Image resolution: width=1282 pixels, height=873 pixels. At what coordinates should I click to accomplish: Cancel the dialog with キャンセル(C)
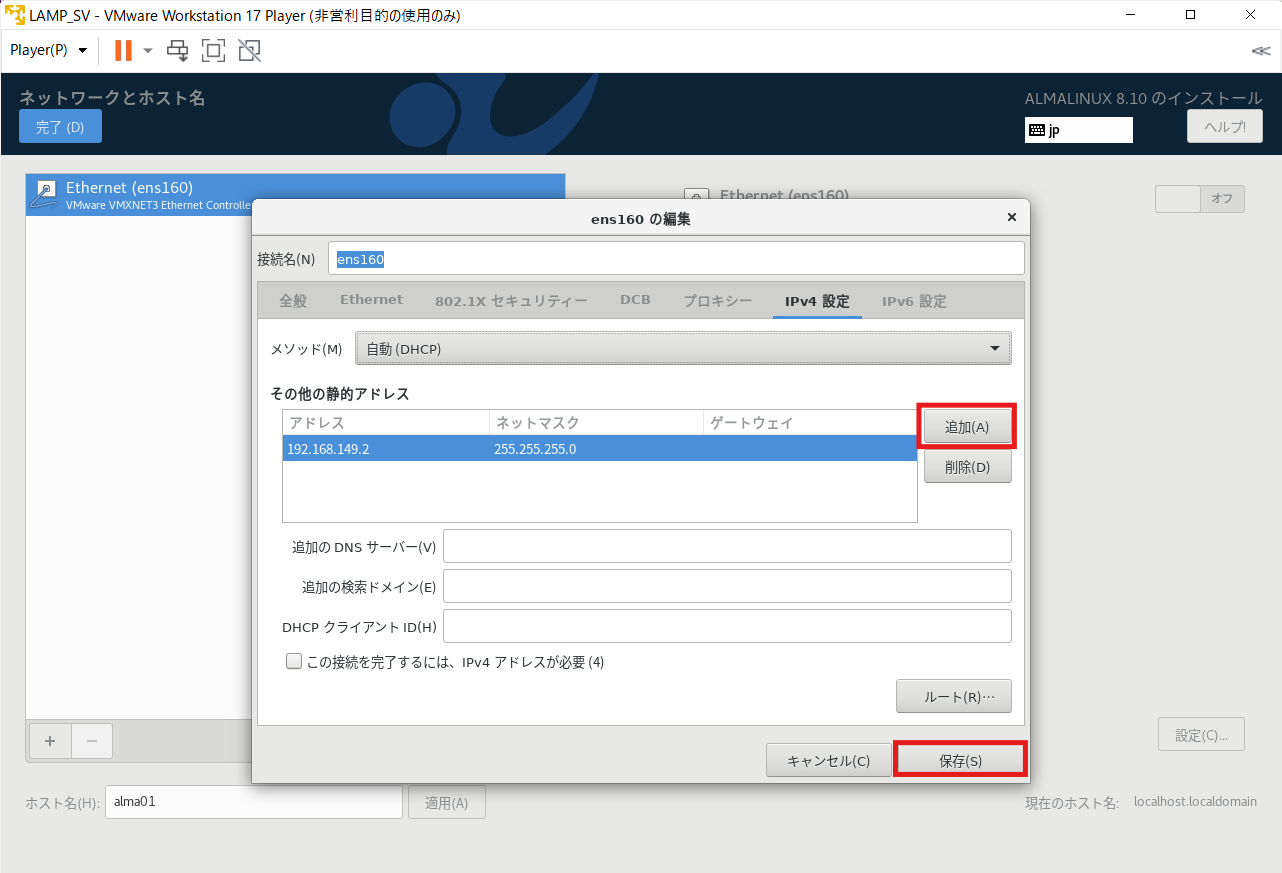click(x=829, y=761)
